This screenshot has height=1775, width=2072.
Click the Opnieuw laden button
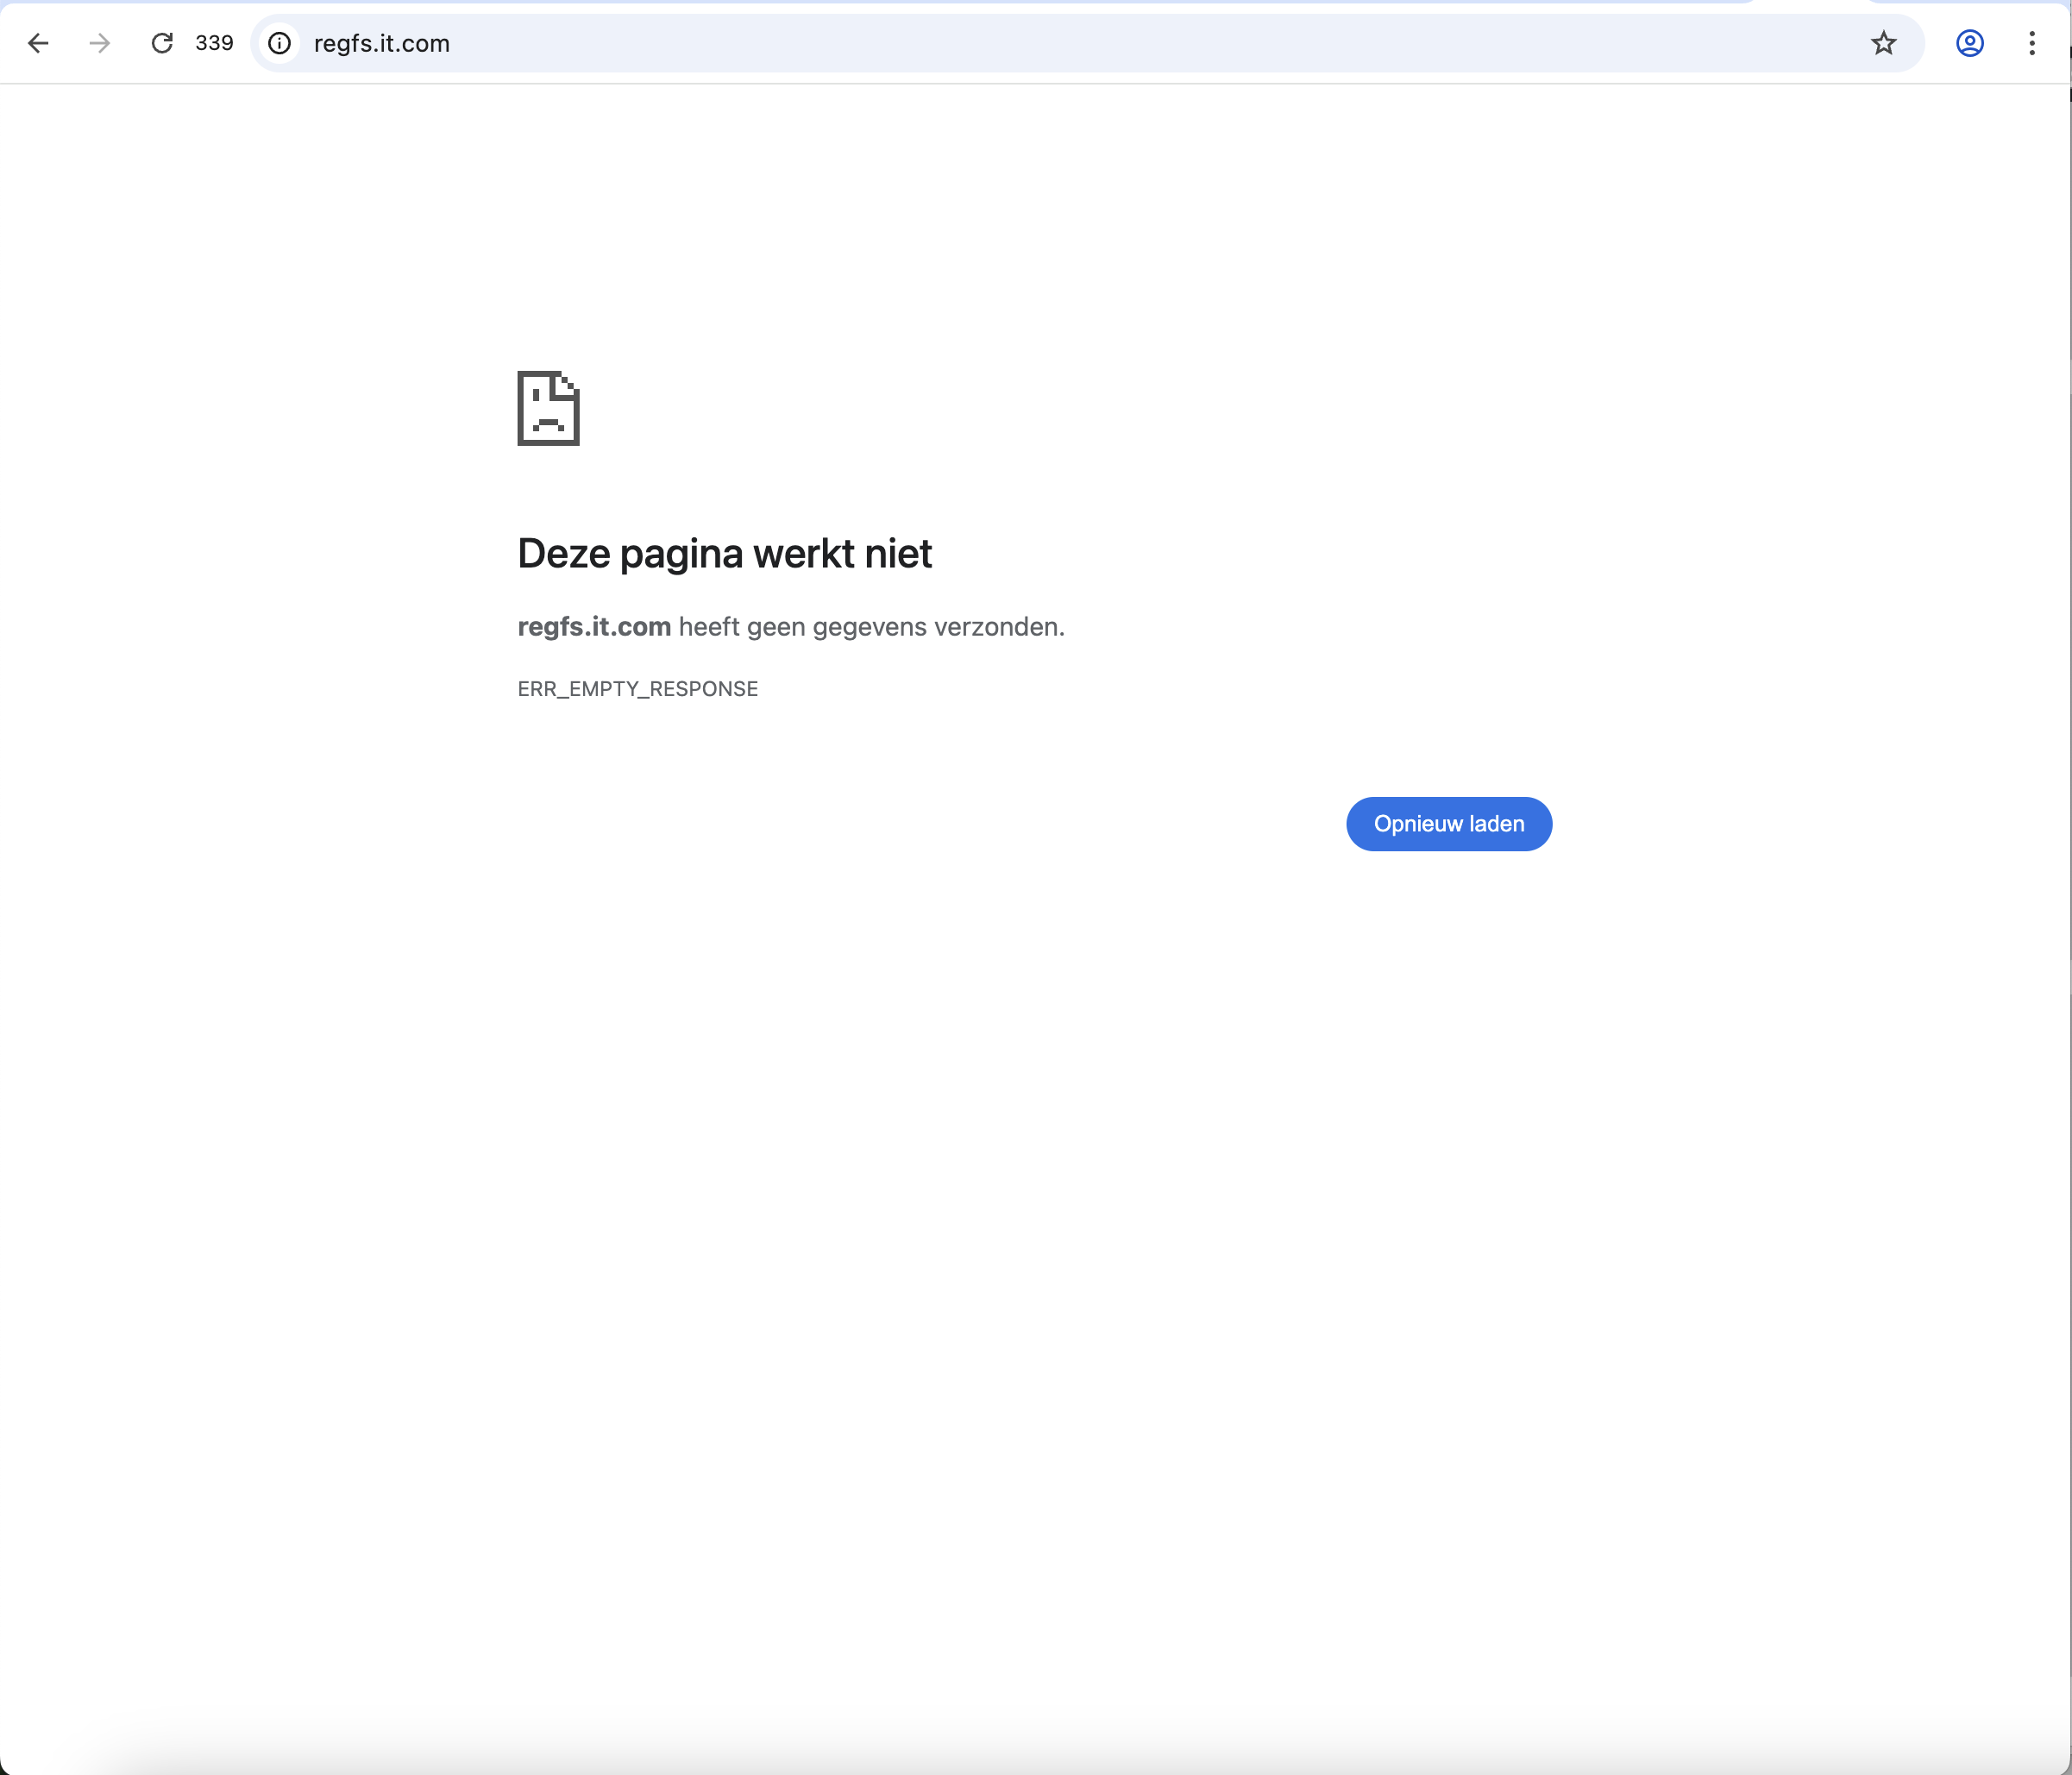(x=1448, y=824)
